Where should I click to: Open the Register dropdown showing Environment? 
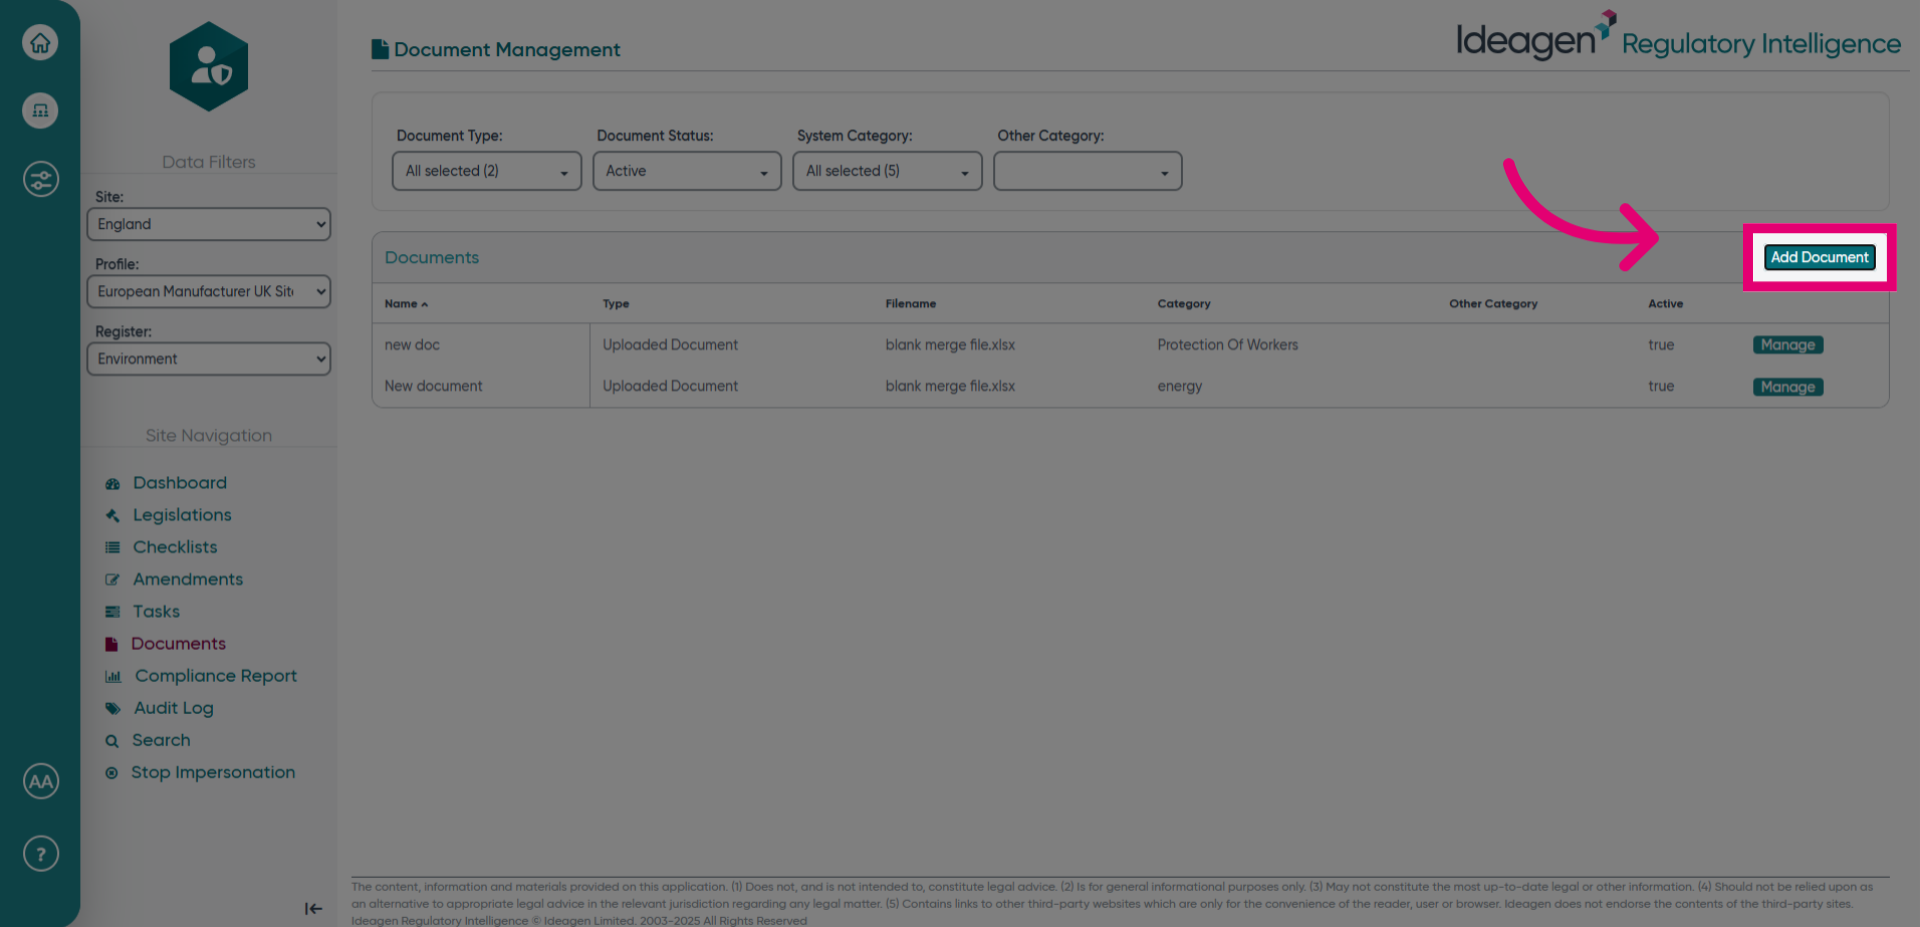coord(209,359)
